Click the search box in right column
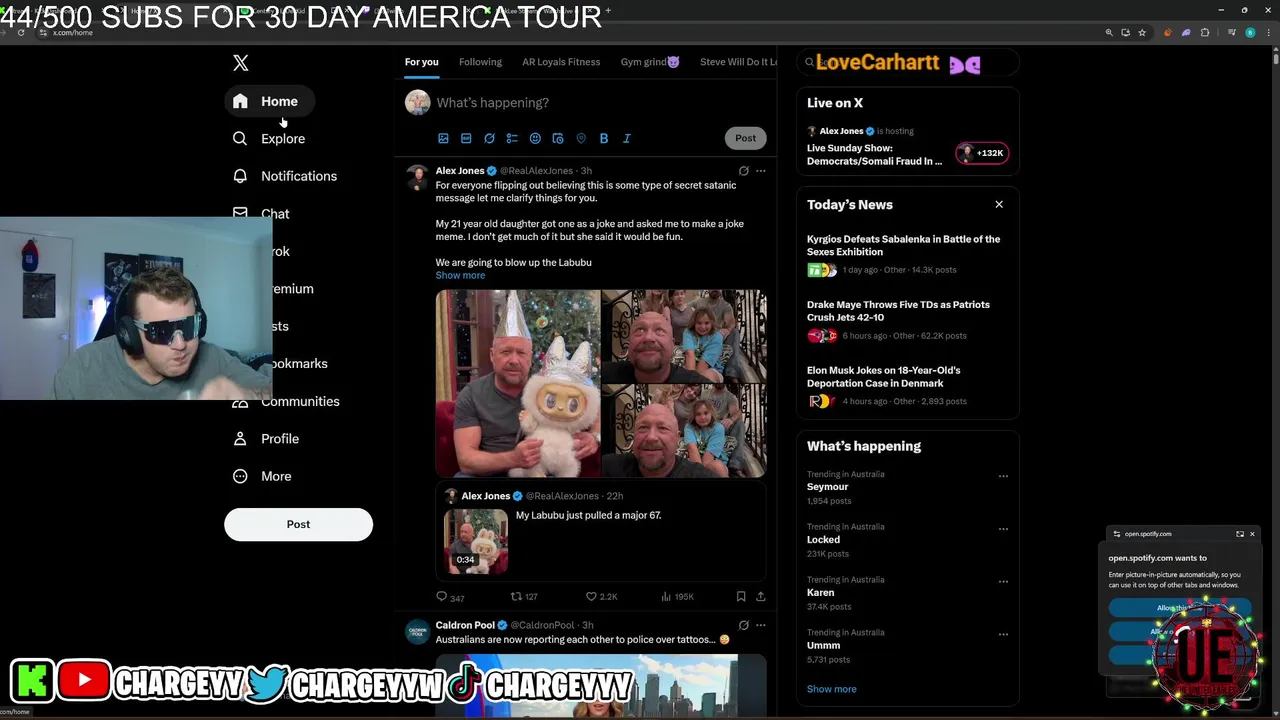Image resolution: width=1280 pixels, height=720 pixels. coord(908,62)
